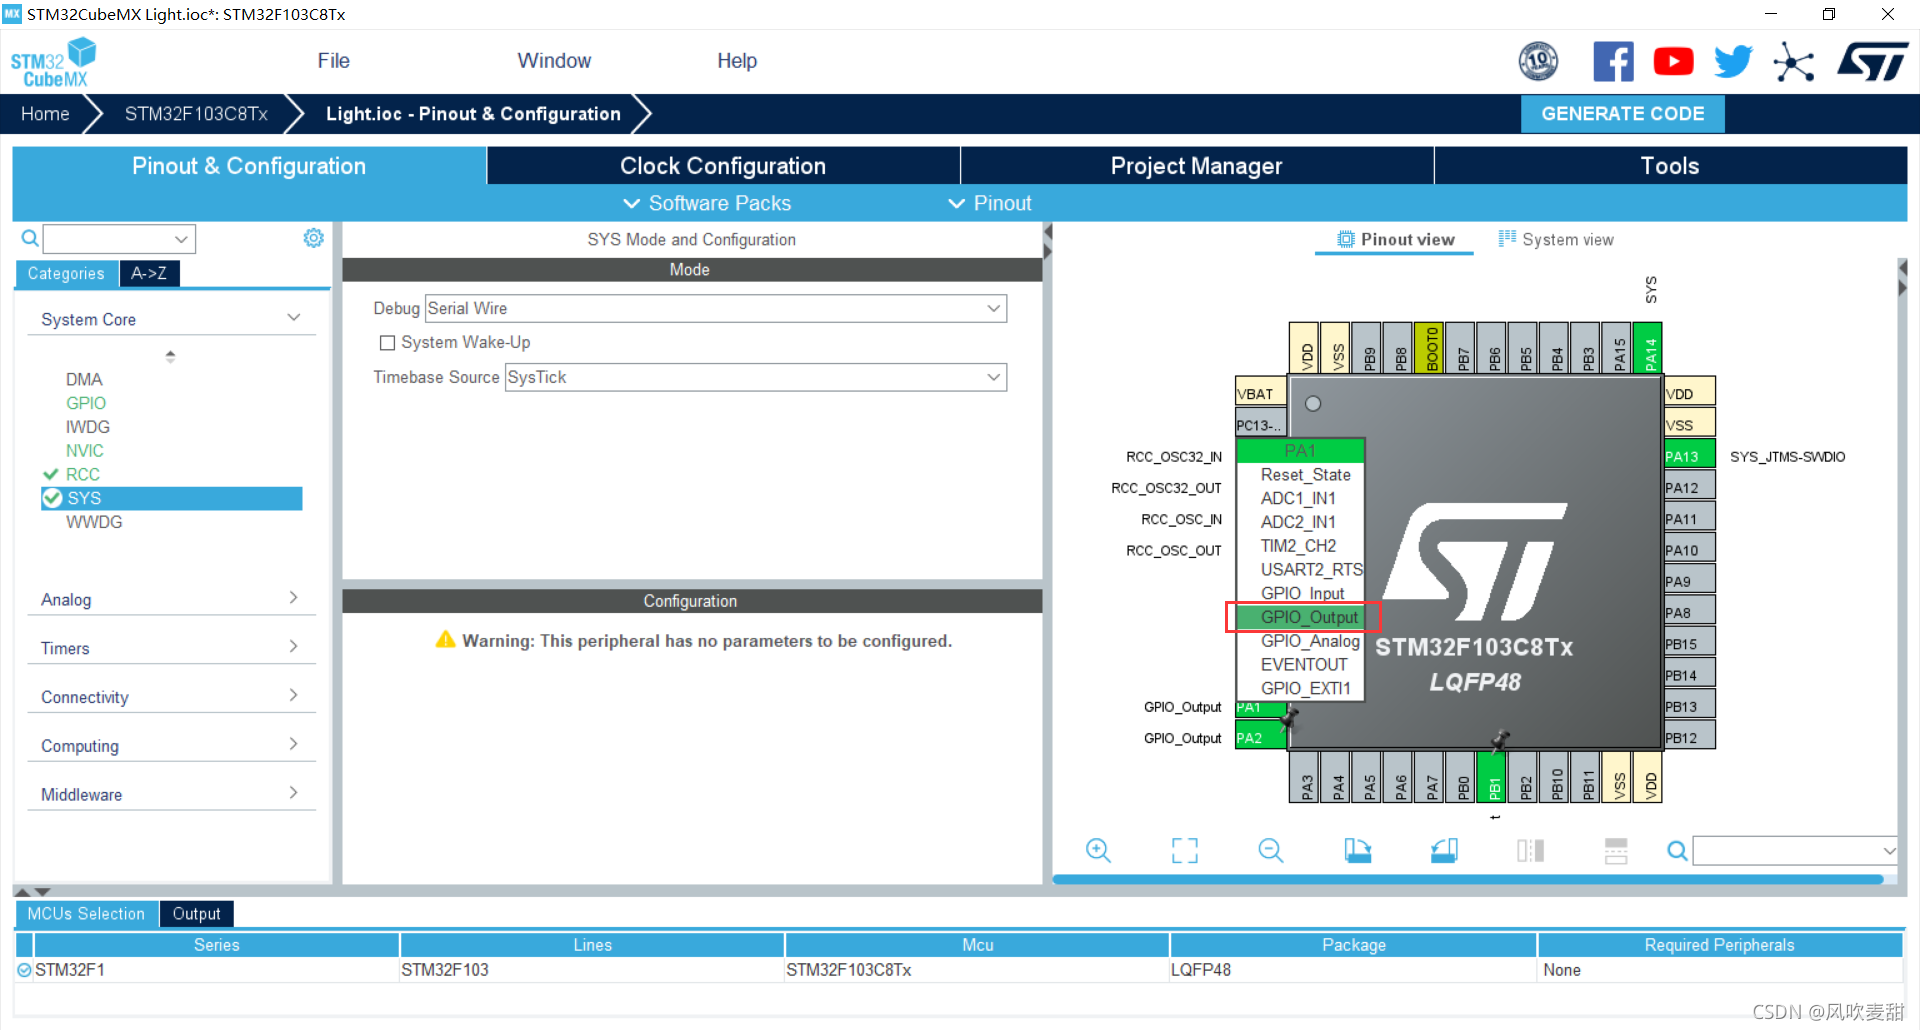The height and width of the screenshot is (1030, 1920).
Task: Open the categories settings gear icon
Action: pyautogui.click(x=313, y=238)
